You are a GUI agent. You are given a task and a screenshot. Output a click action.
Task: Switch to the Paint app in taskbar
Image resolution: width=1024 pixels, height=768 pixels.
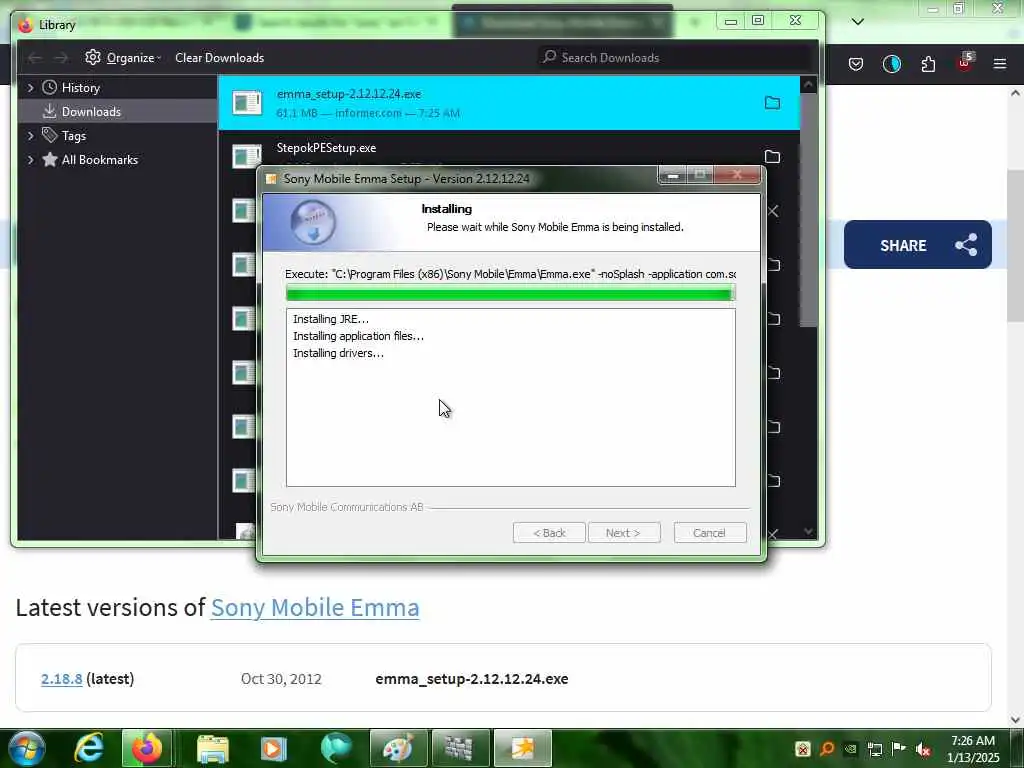pyautogui.click(x=398, y=748)
